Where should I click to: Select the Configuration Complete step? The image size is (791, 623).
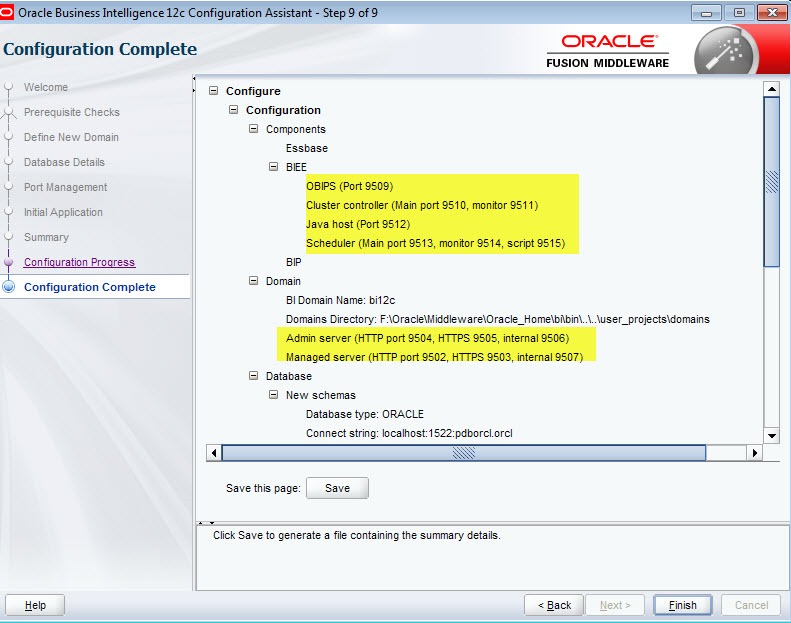(x=90, y=287)
